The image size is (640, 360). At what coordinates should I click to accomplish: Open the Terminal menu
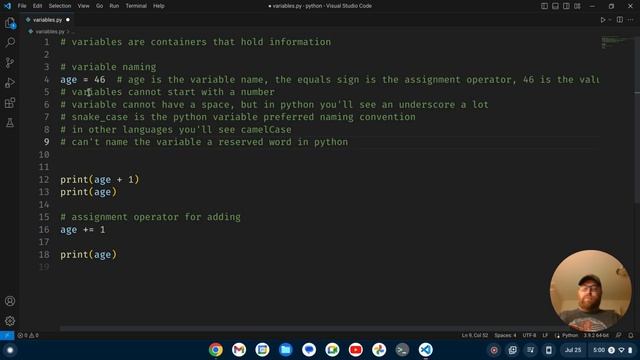(136, 6)
